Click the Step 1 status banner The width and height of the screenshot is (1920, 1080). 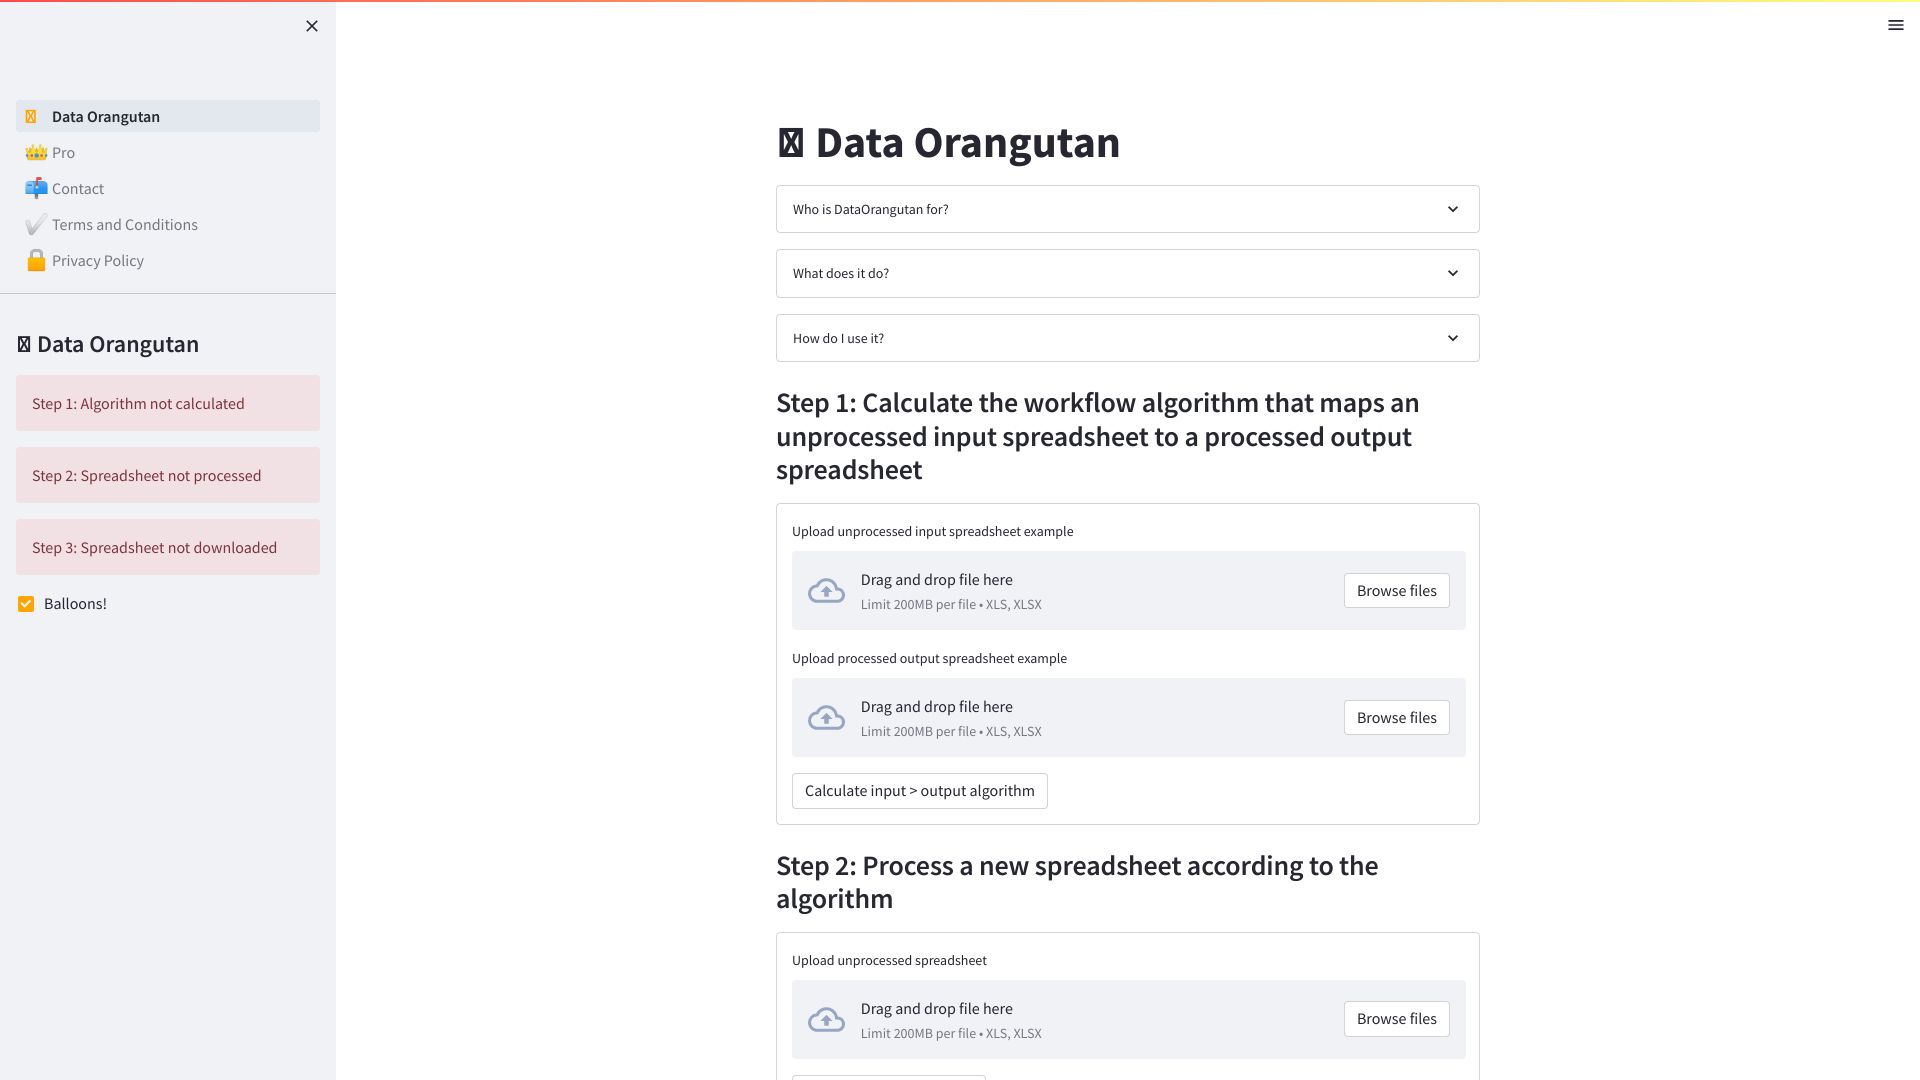tap(167, 403)
